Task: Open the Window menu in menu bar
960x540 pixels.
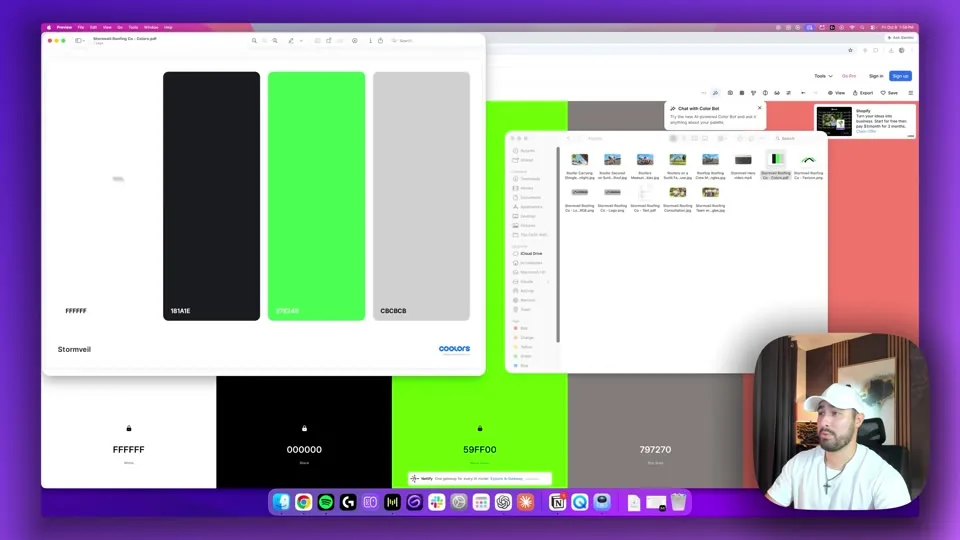Action: click(151, 27)
